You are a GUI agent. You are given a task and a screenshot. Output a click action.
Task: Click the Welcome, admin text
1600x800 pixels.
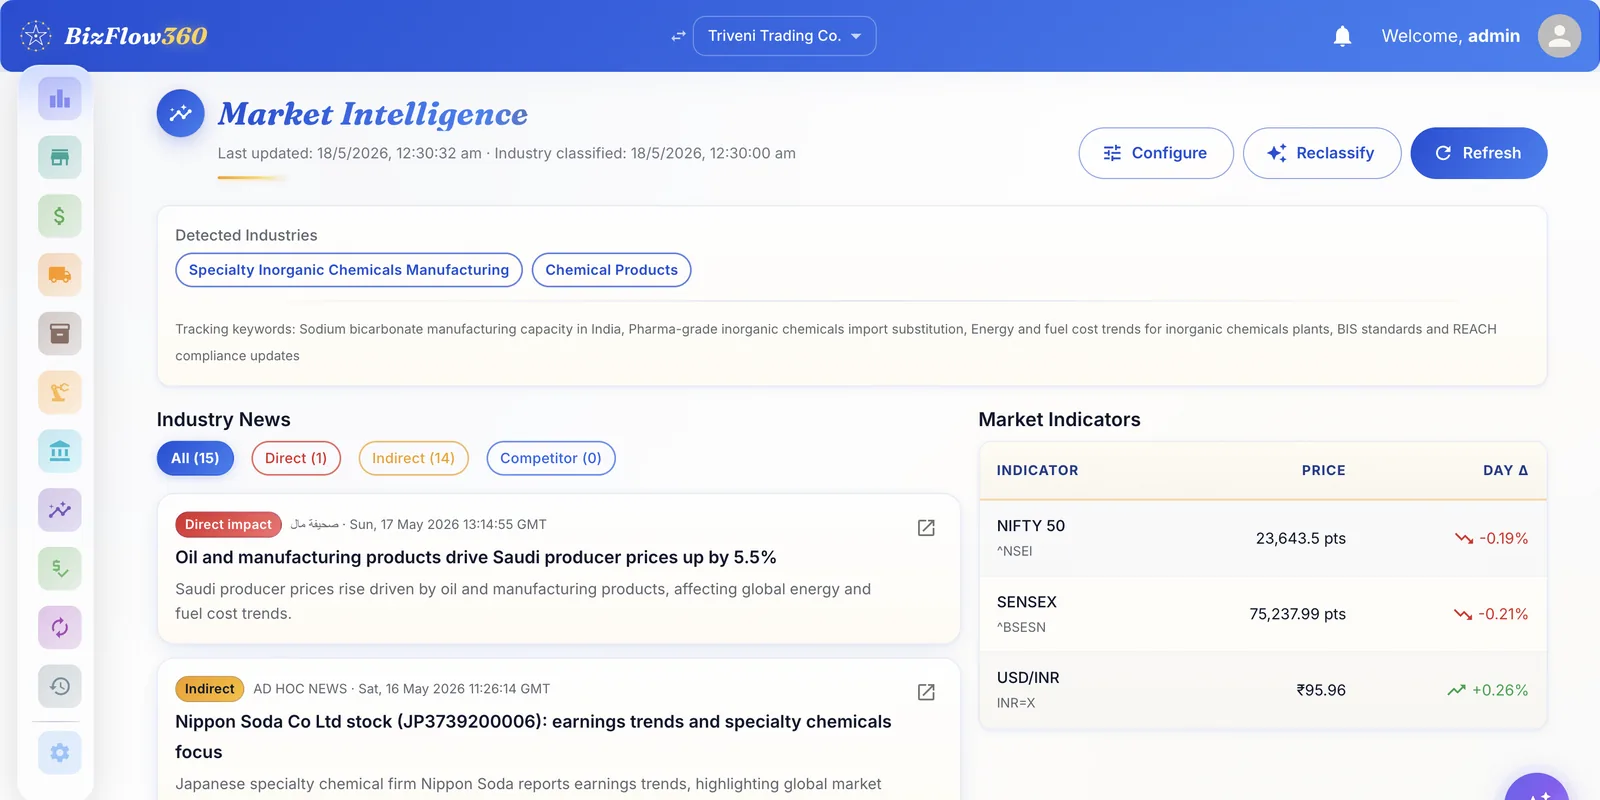coord(1451,36)
